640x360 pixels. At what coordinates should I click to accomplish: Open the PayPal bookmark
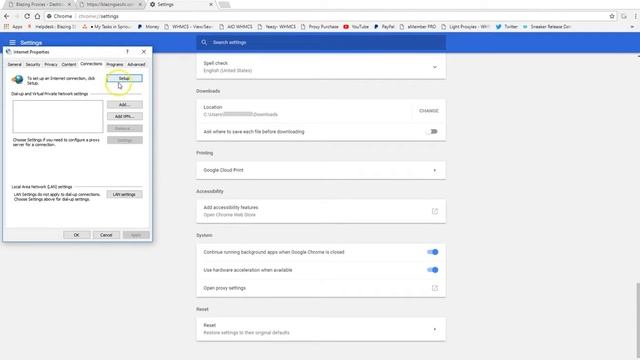coord(384,27)
